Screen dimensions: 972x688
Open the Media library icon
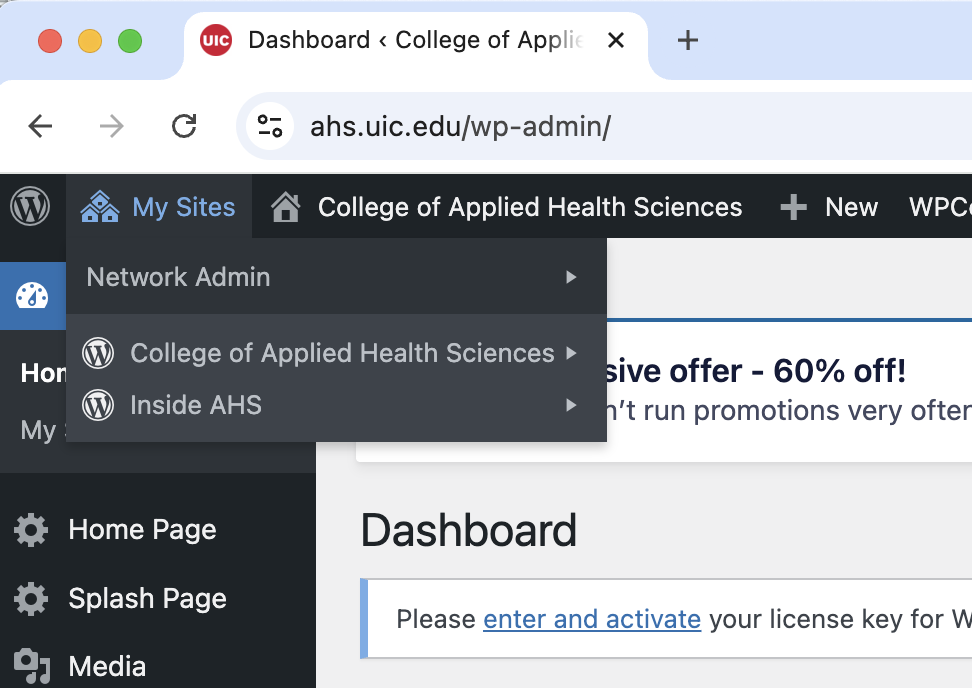click(30, 663)
